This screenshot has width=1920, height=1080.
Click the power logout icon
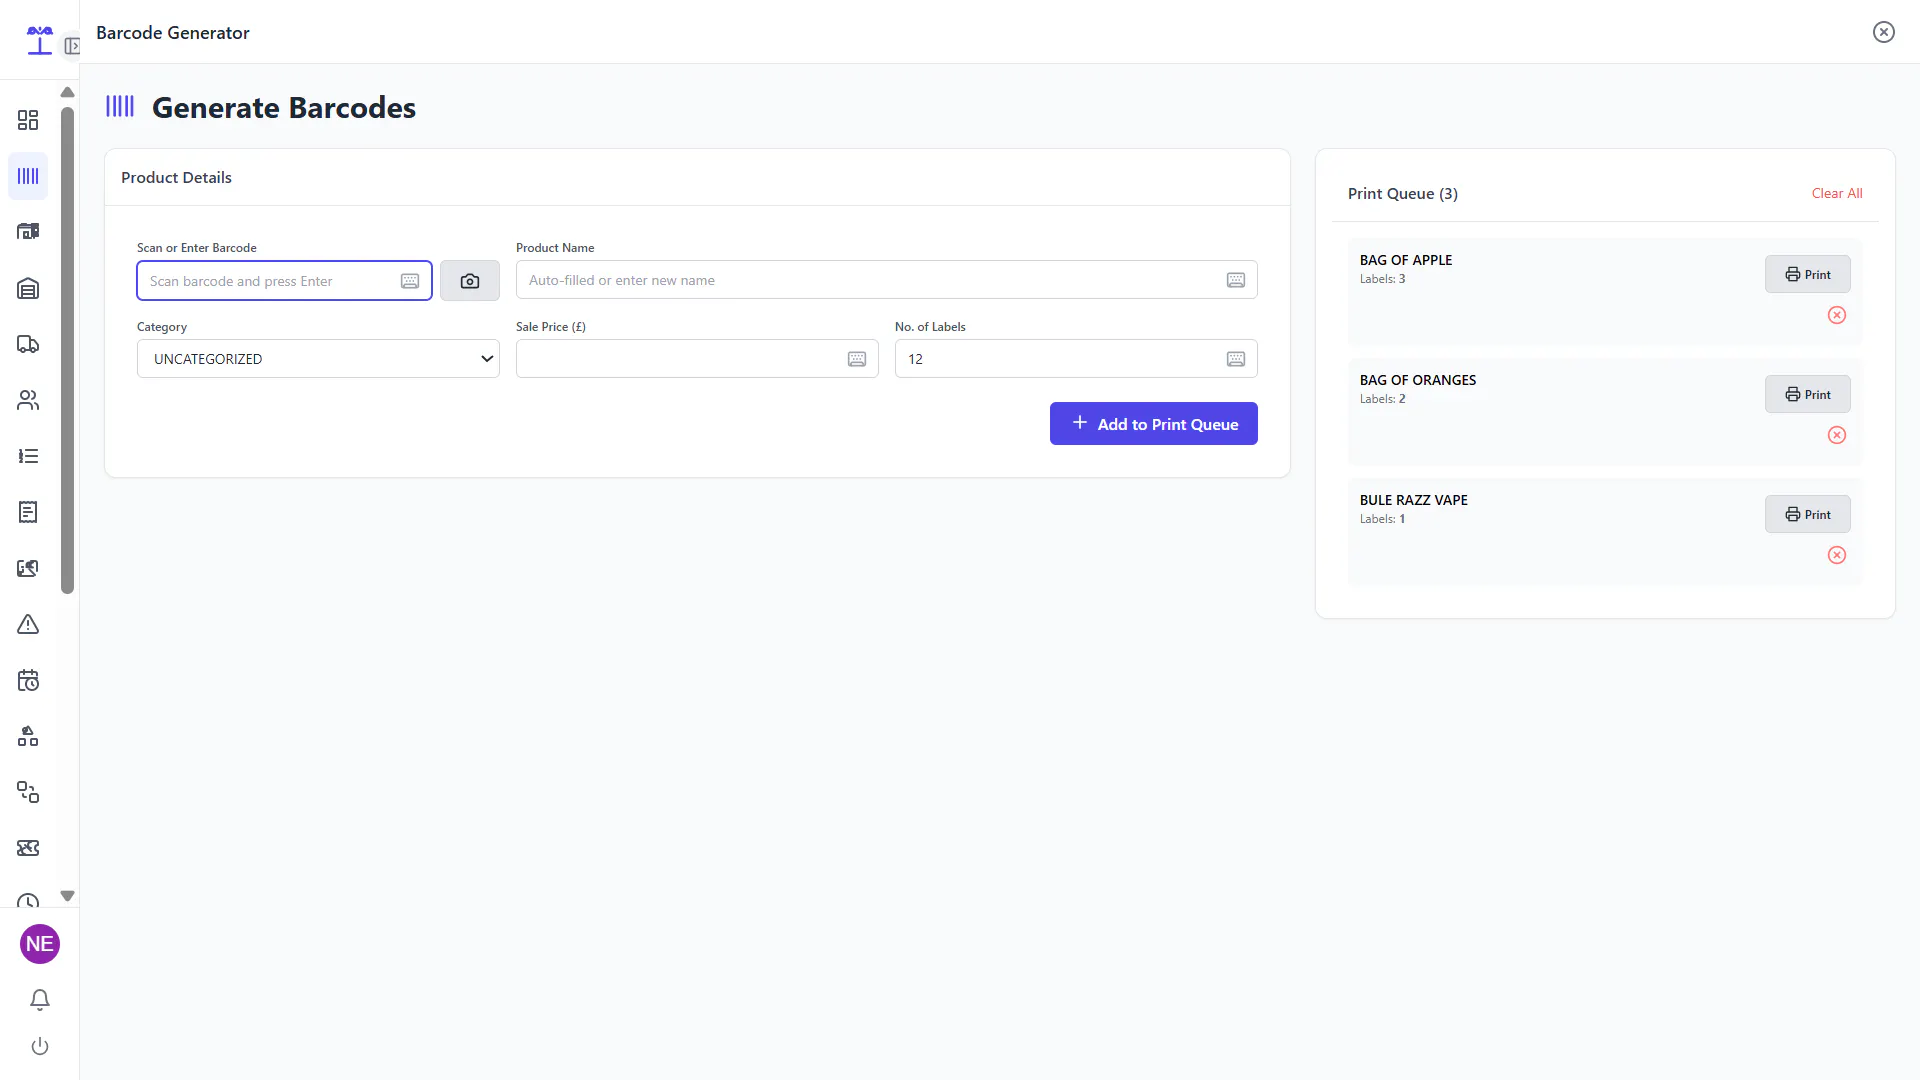pyautogui.click(x=40, y=1046)
